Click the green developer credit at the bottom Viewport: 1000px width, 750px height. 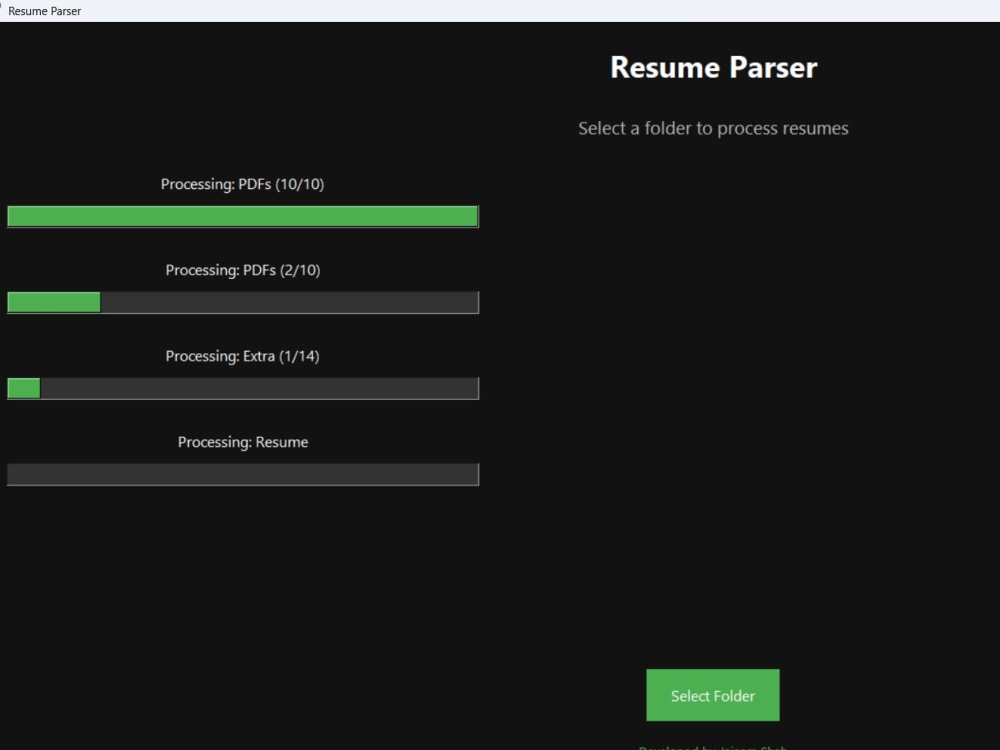[x=713, y=747]
